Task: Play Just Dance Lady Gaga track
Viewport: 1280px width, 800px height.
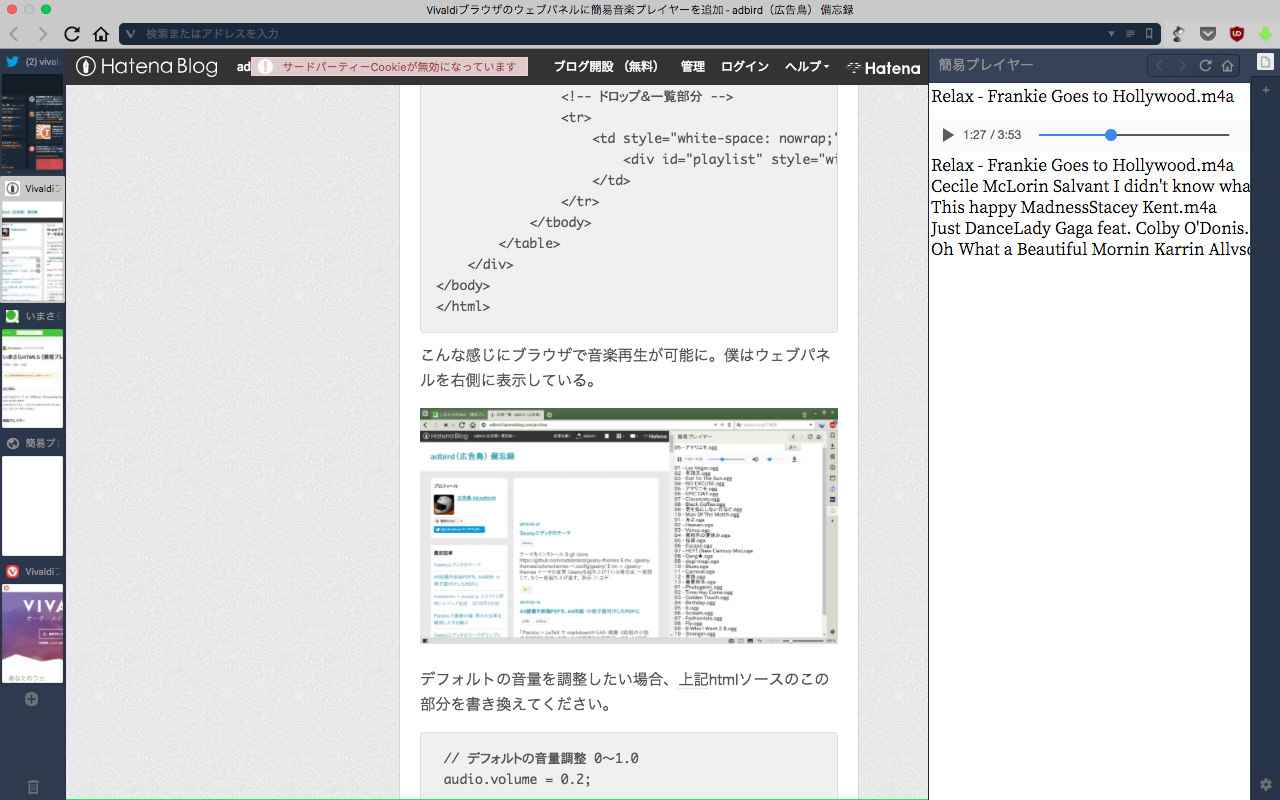Action: [1090, 228]
